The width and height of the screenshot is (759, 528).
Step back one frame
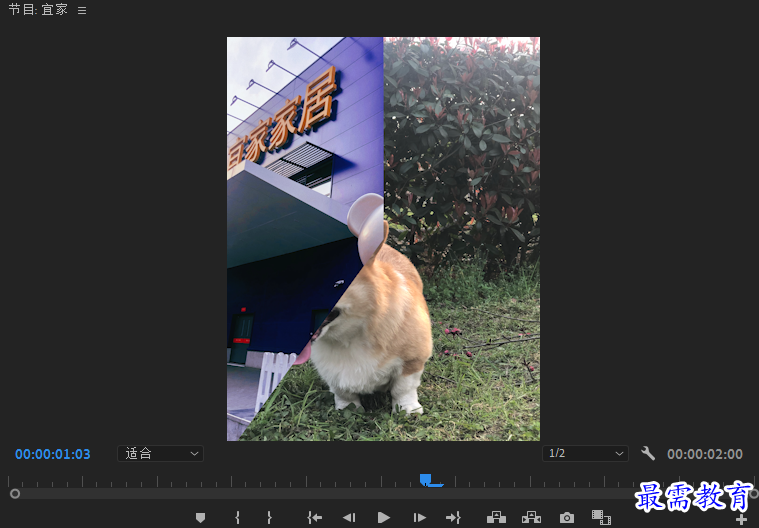click(349, 517)
